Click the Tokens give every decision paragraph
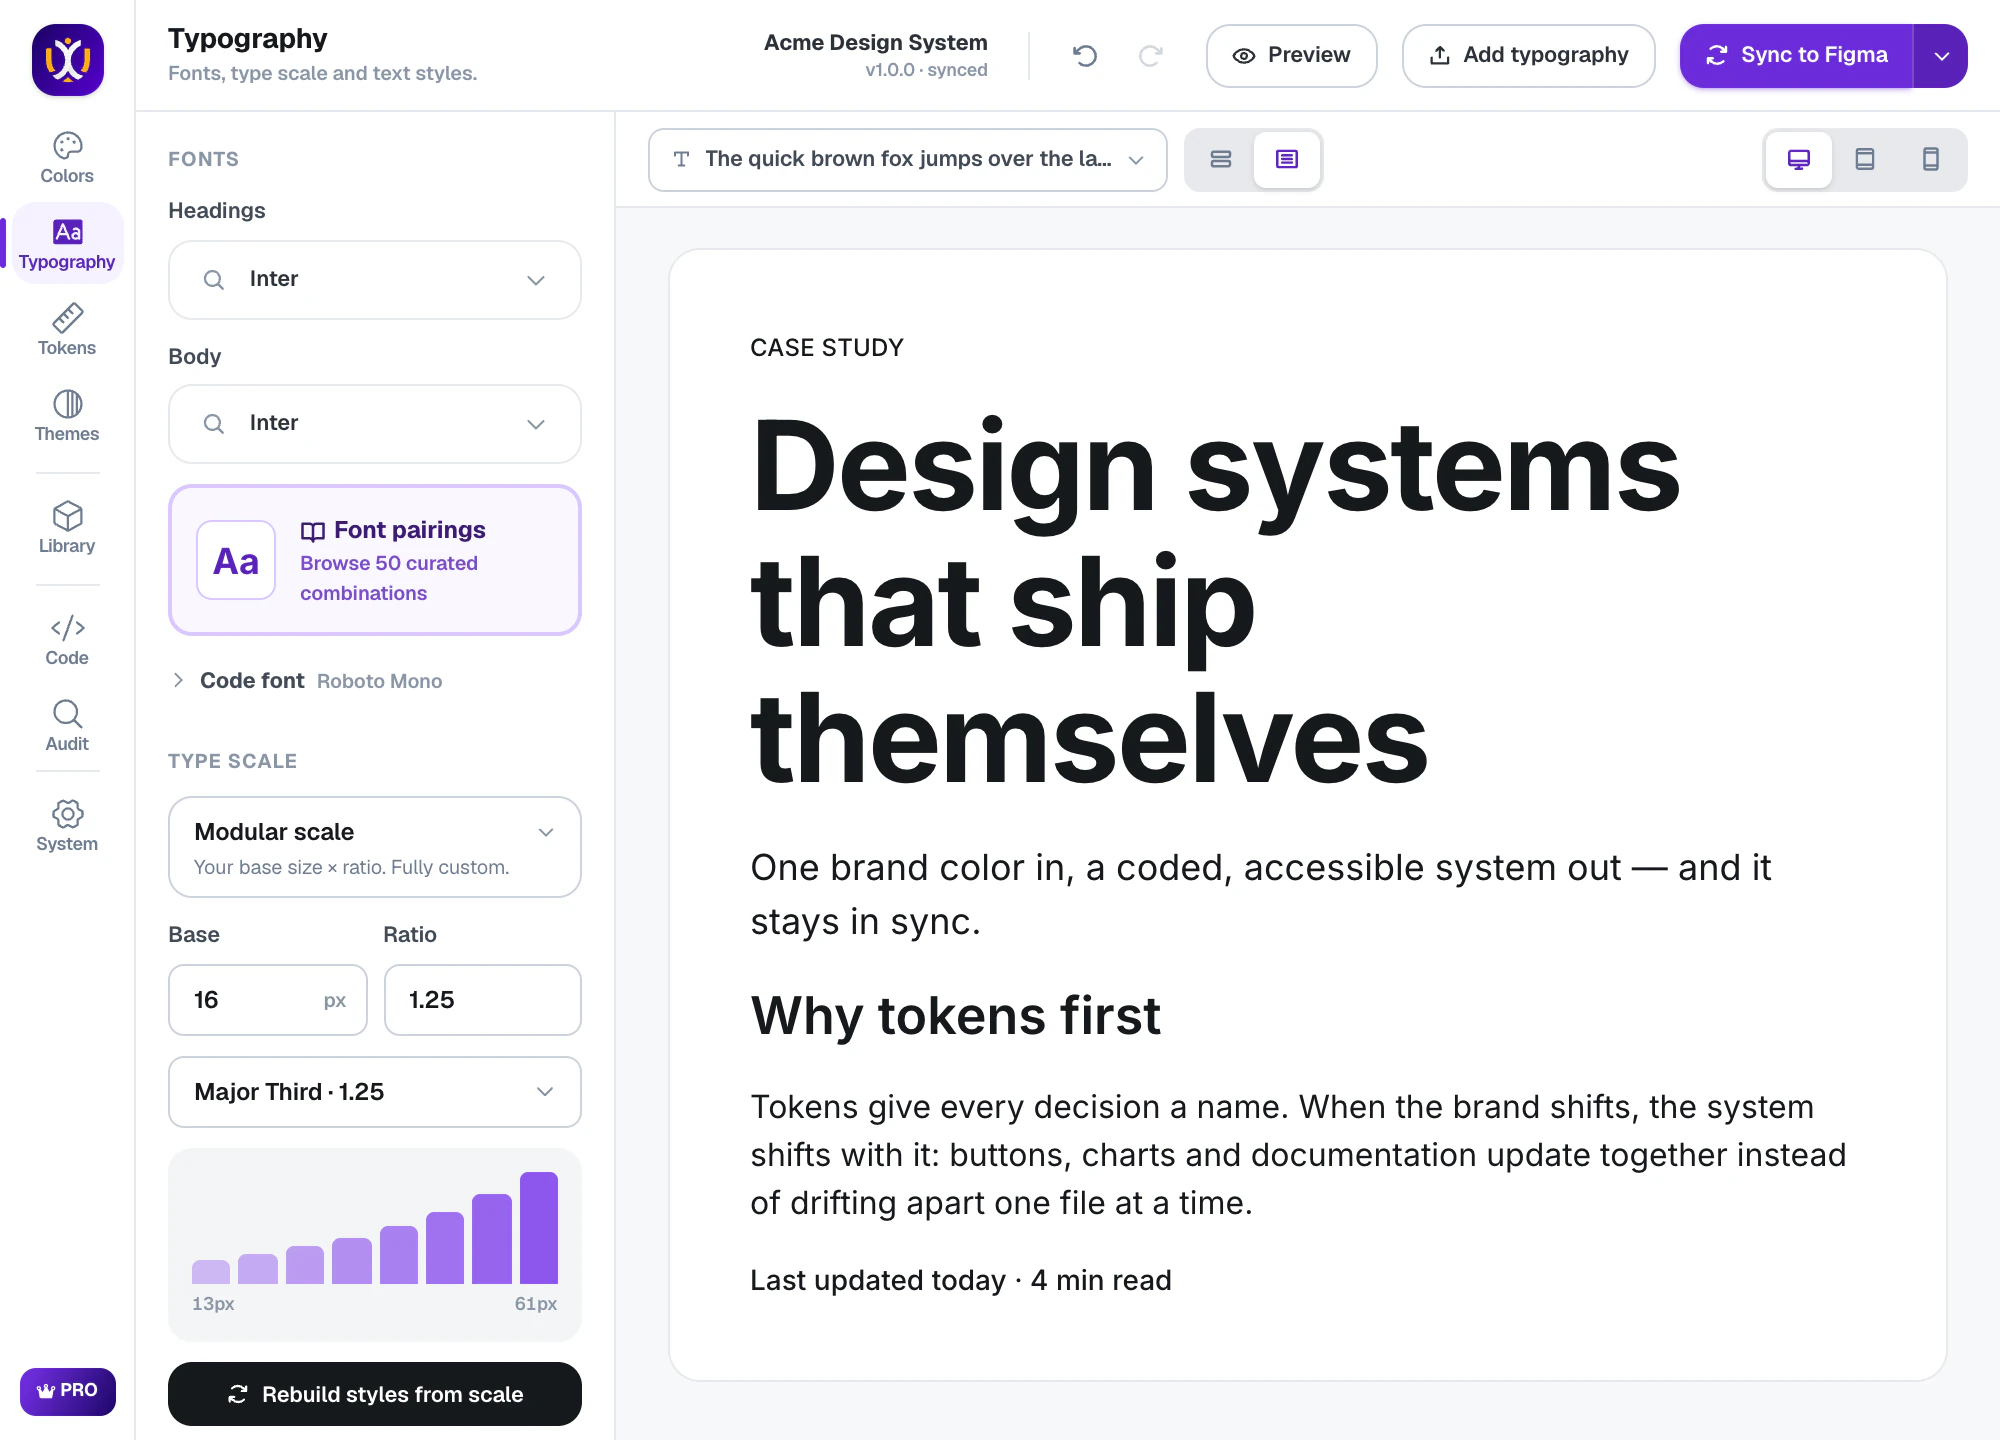Viewport: 2000px width, 1440px height. [1299, 1155]
